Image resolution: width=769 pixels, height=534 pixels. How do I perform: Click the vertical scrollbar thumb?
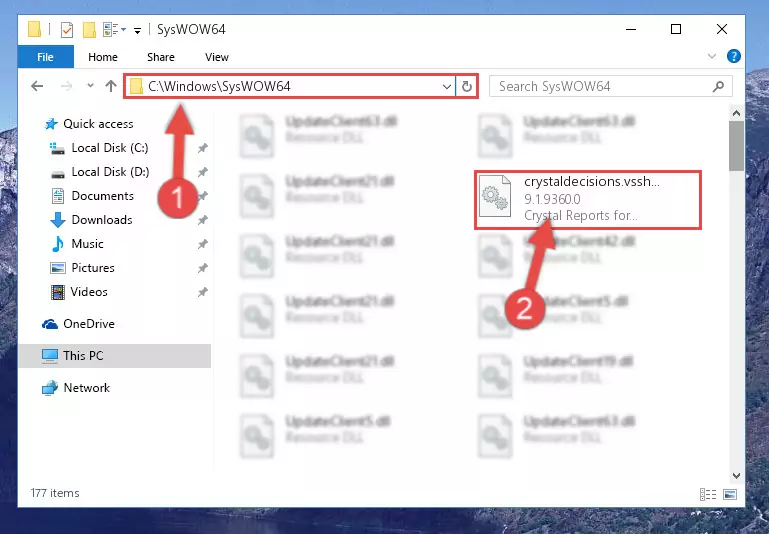coord(736,146)
